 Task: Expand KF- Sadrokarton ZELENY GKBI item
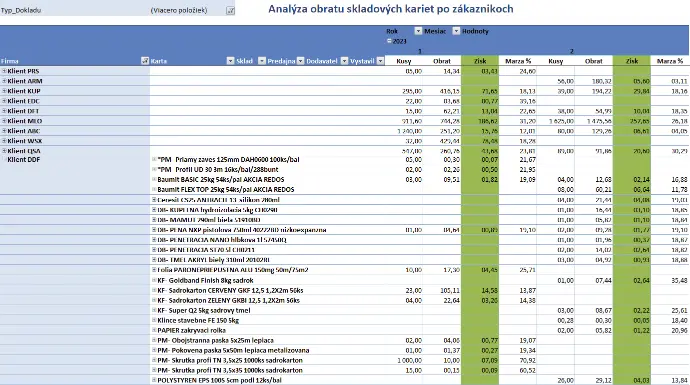(154, 300)
